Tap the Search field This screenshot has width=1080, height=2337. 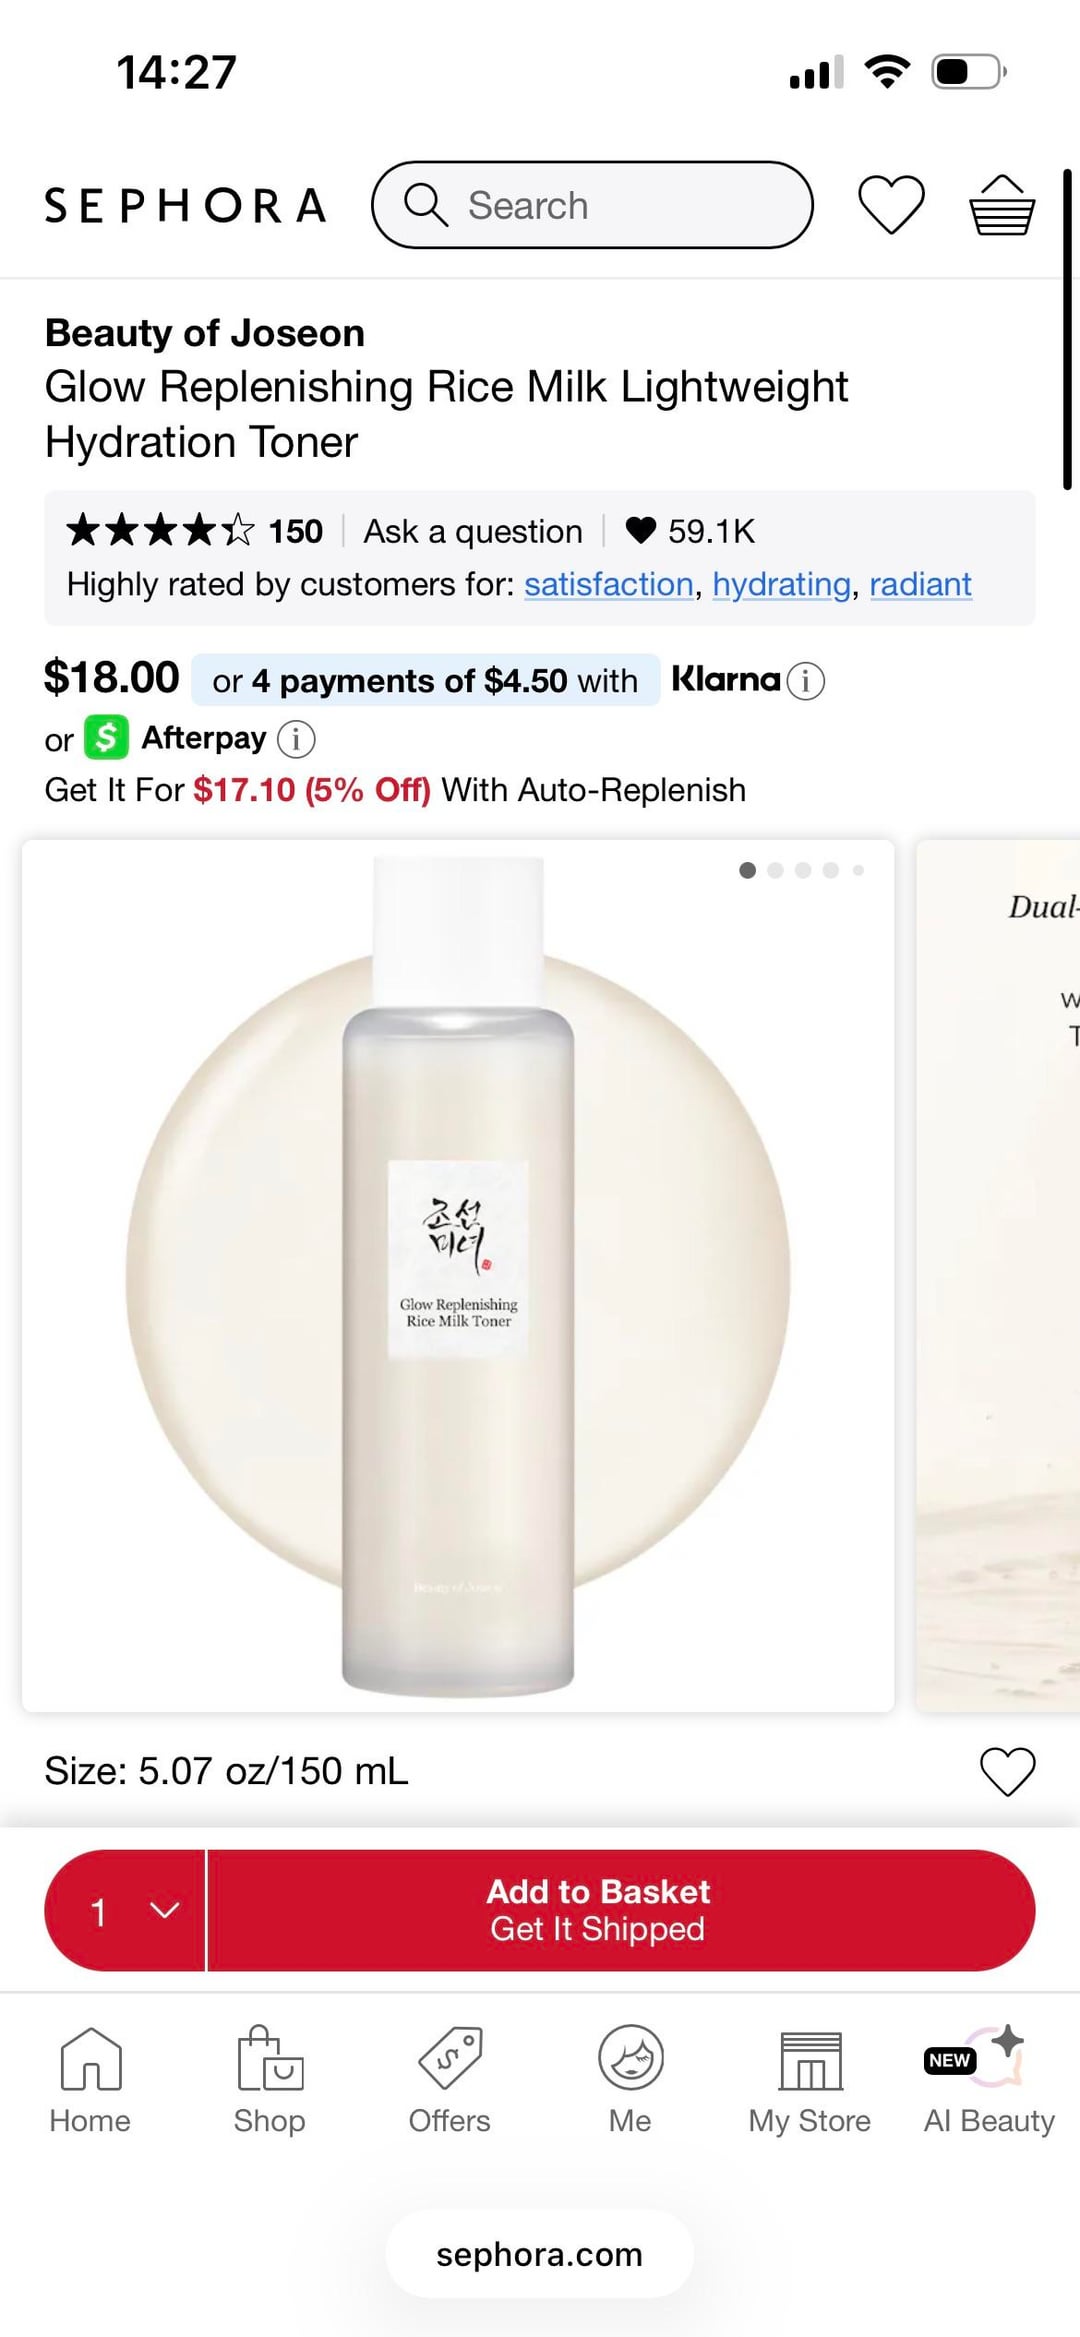tap(592, 205)
